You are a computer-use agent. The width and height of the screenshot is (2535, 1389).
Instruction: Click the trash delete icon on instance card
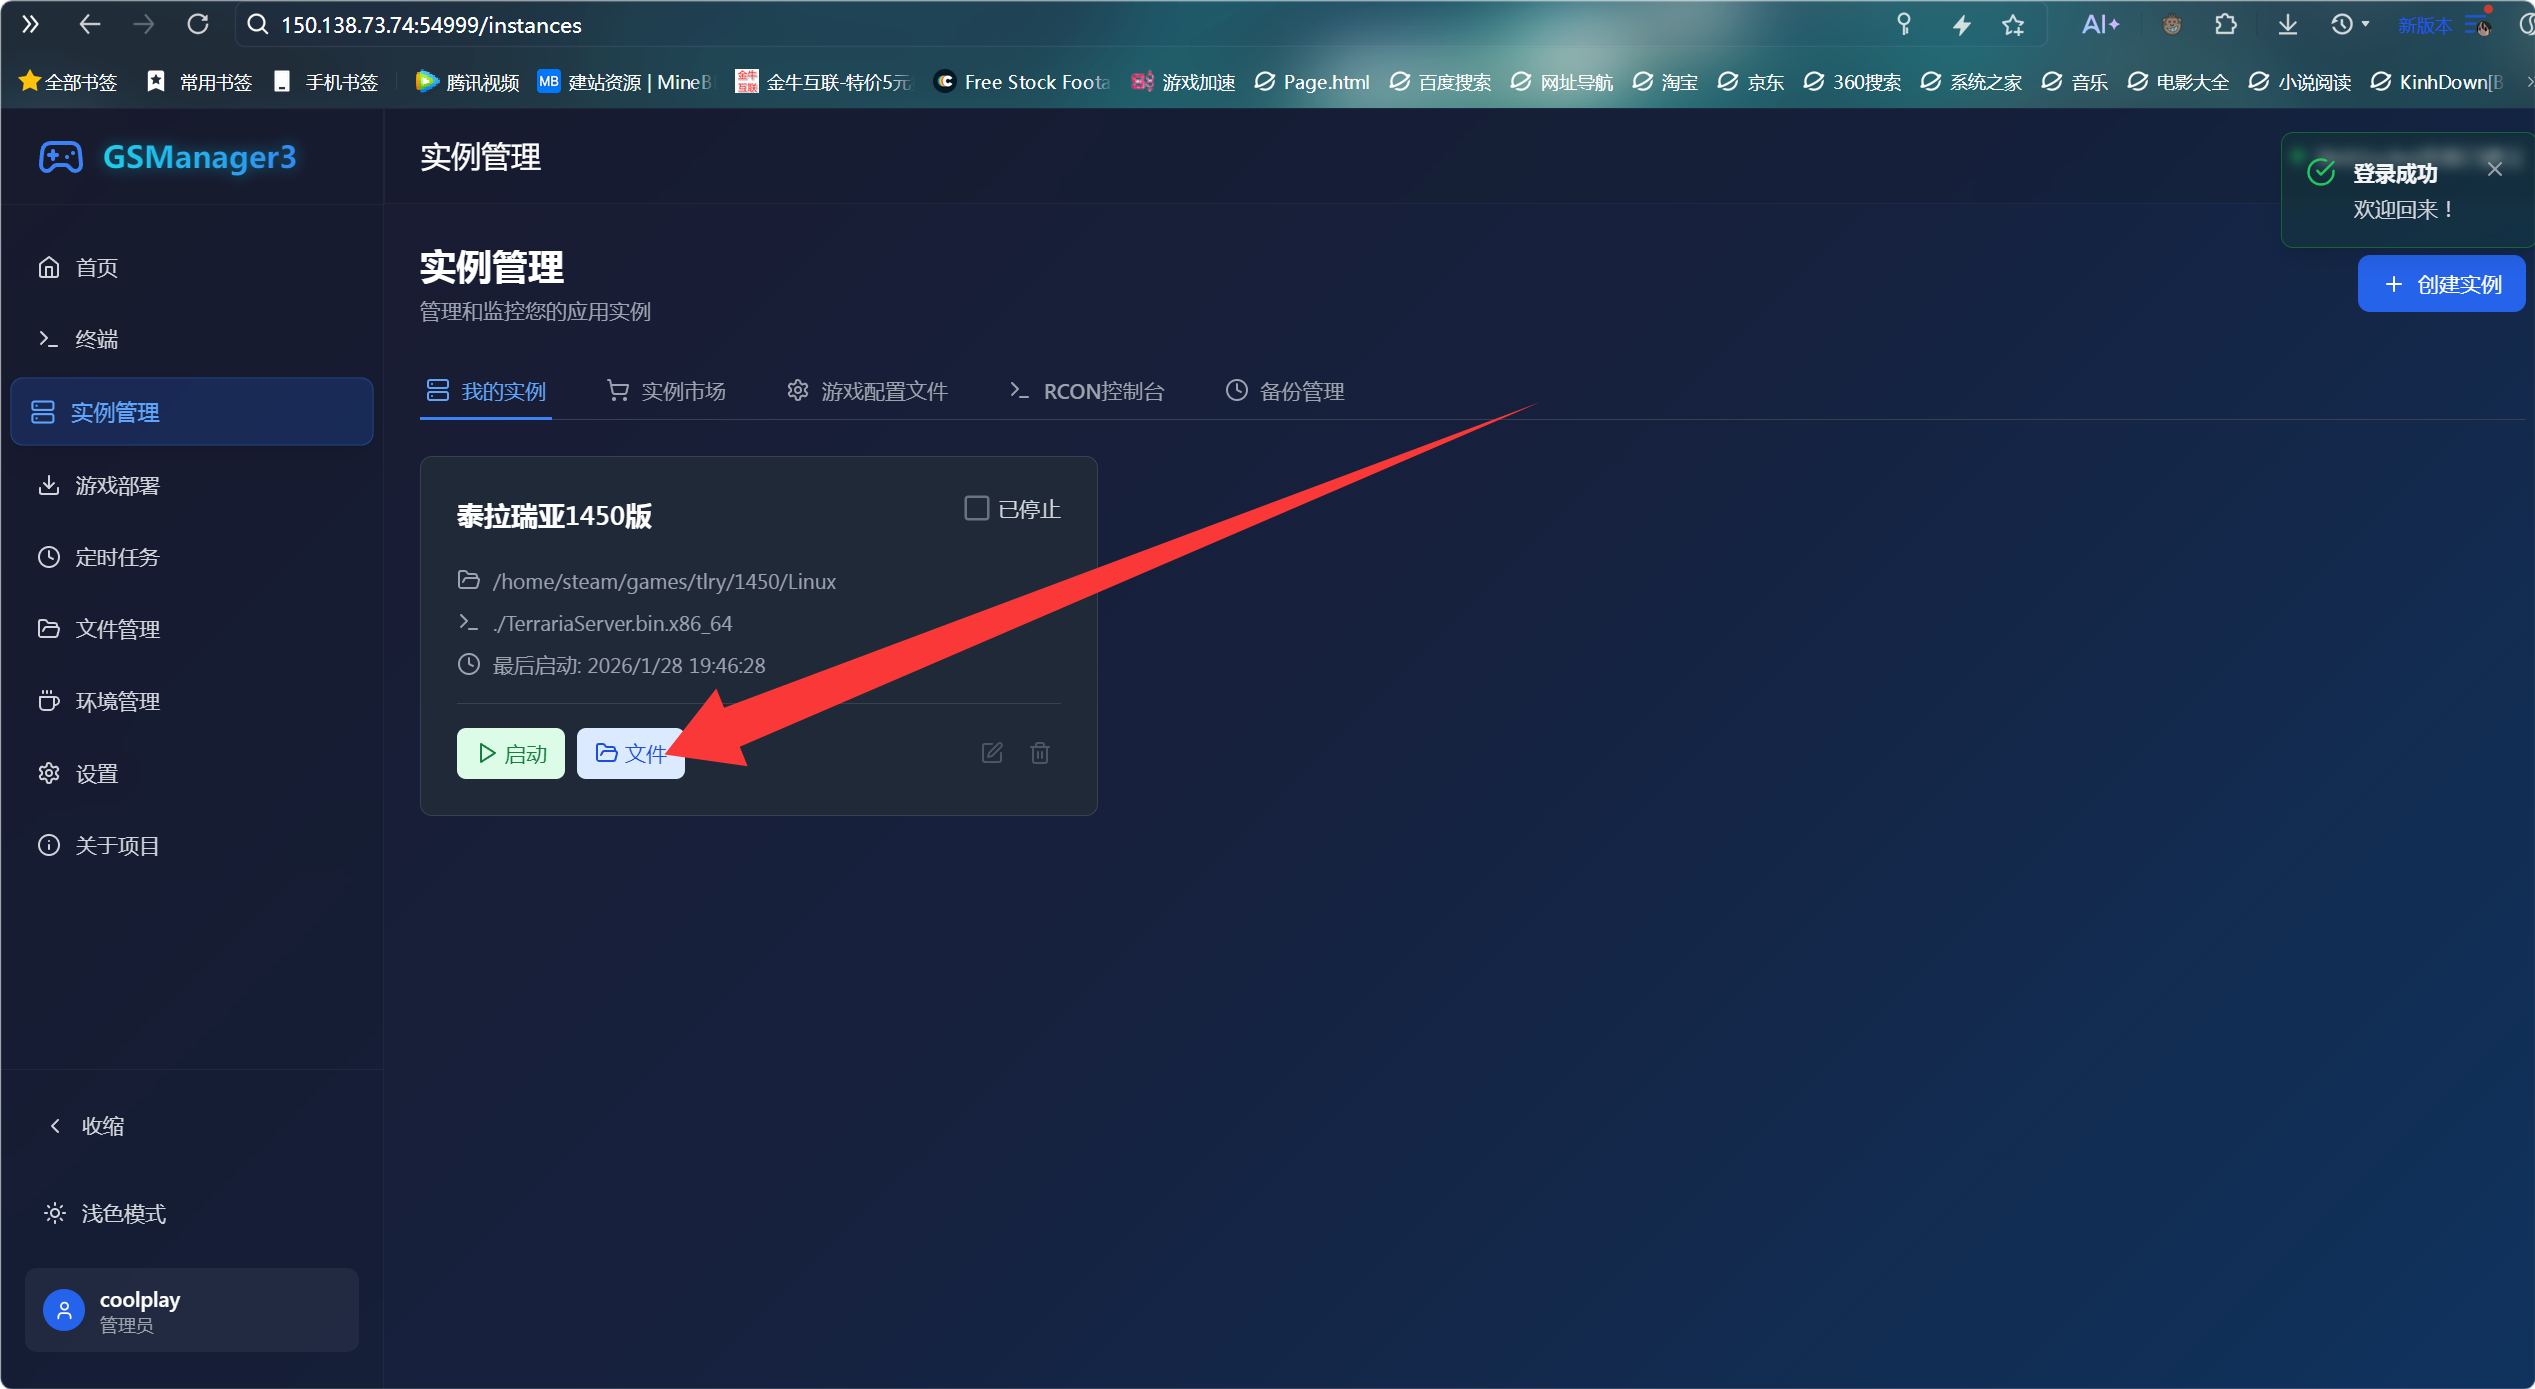click(x=1040, y=753)
